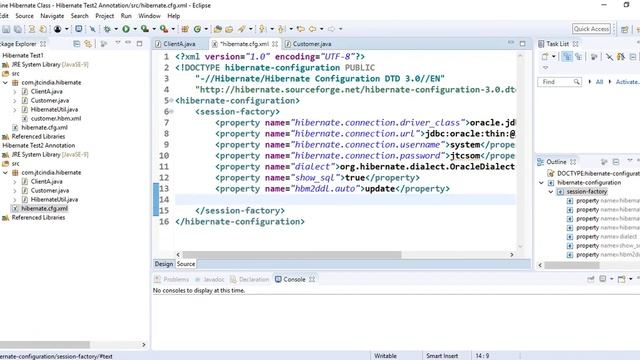Click the Coverage launch icon

(144, 29)
